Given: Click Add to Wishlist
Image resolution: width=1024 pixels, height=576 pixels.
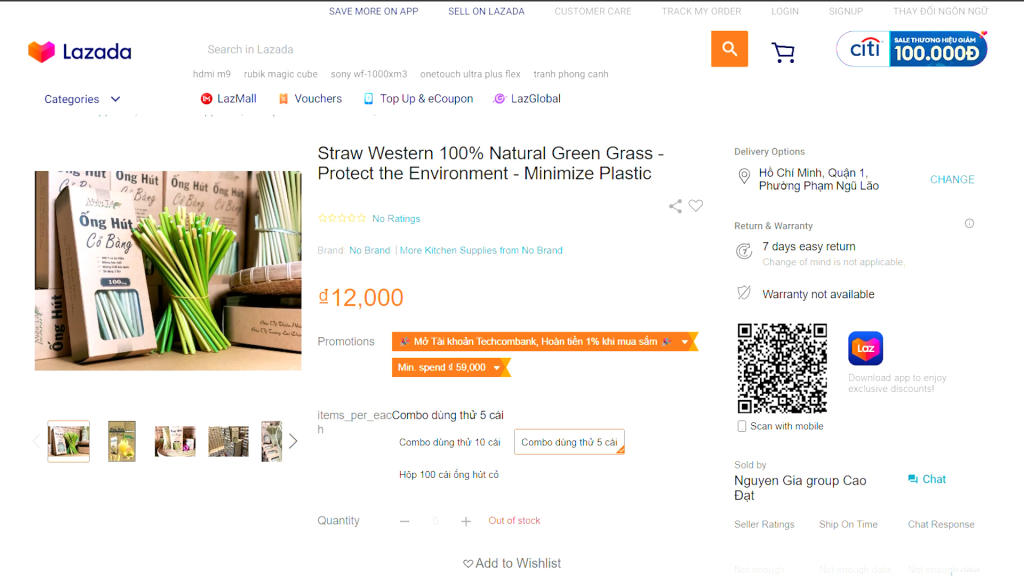Looking at the screenshot, I should tap(511, 563).
